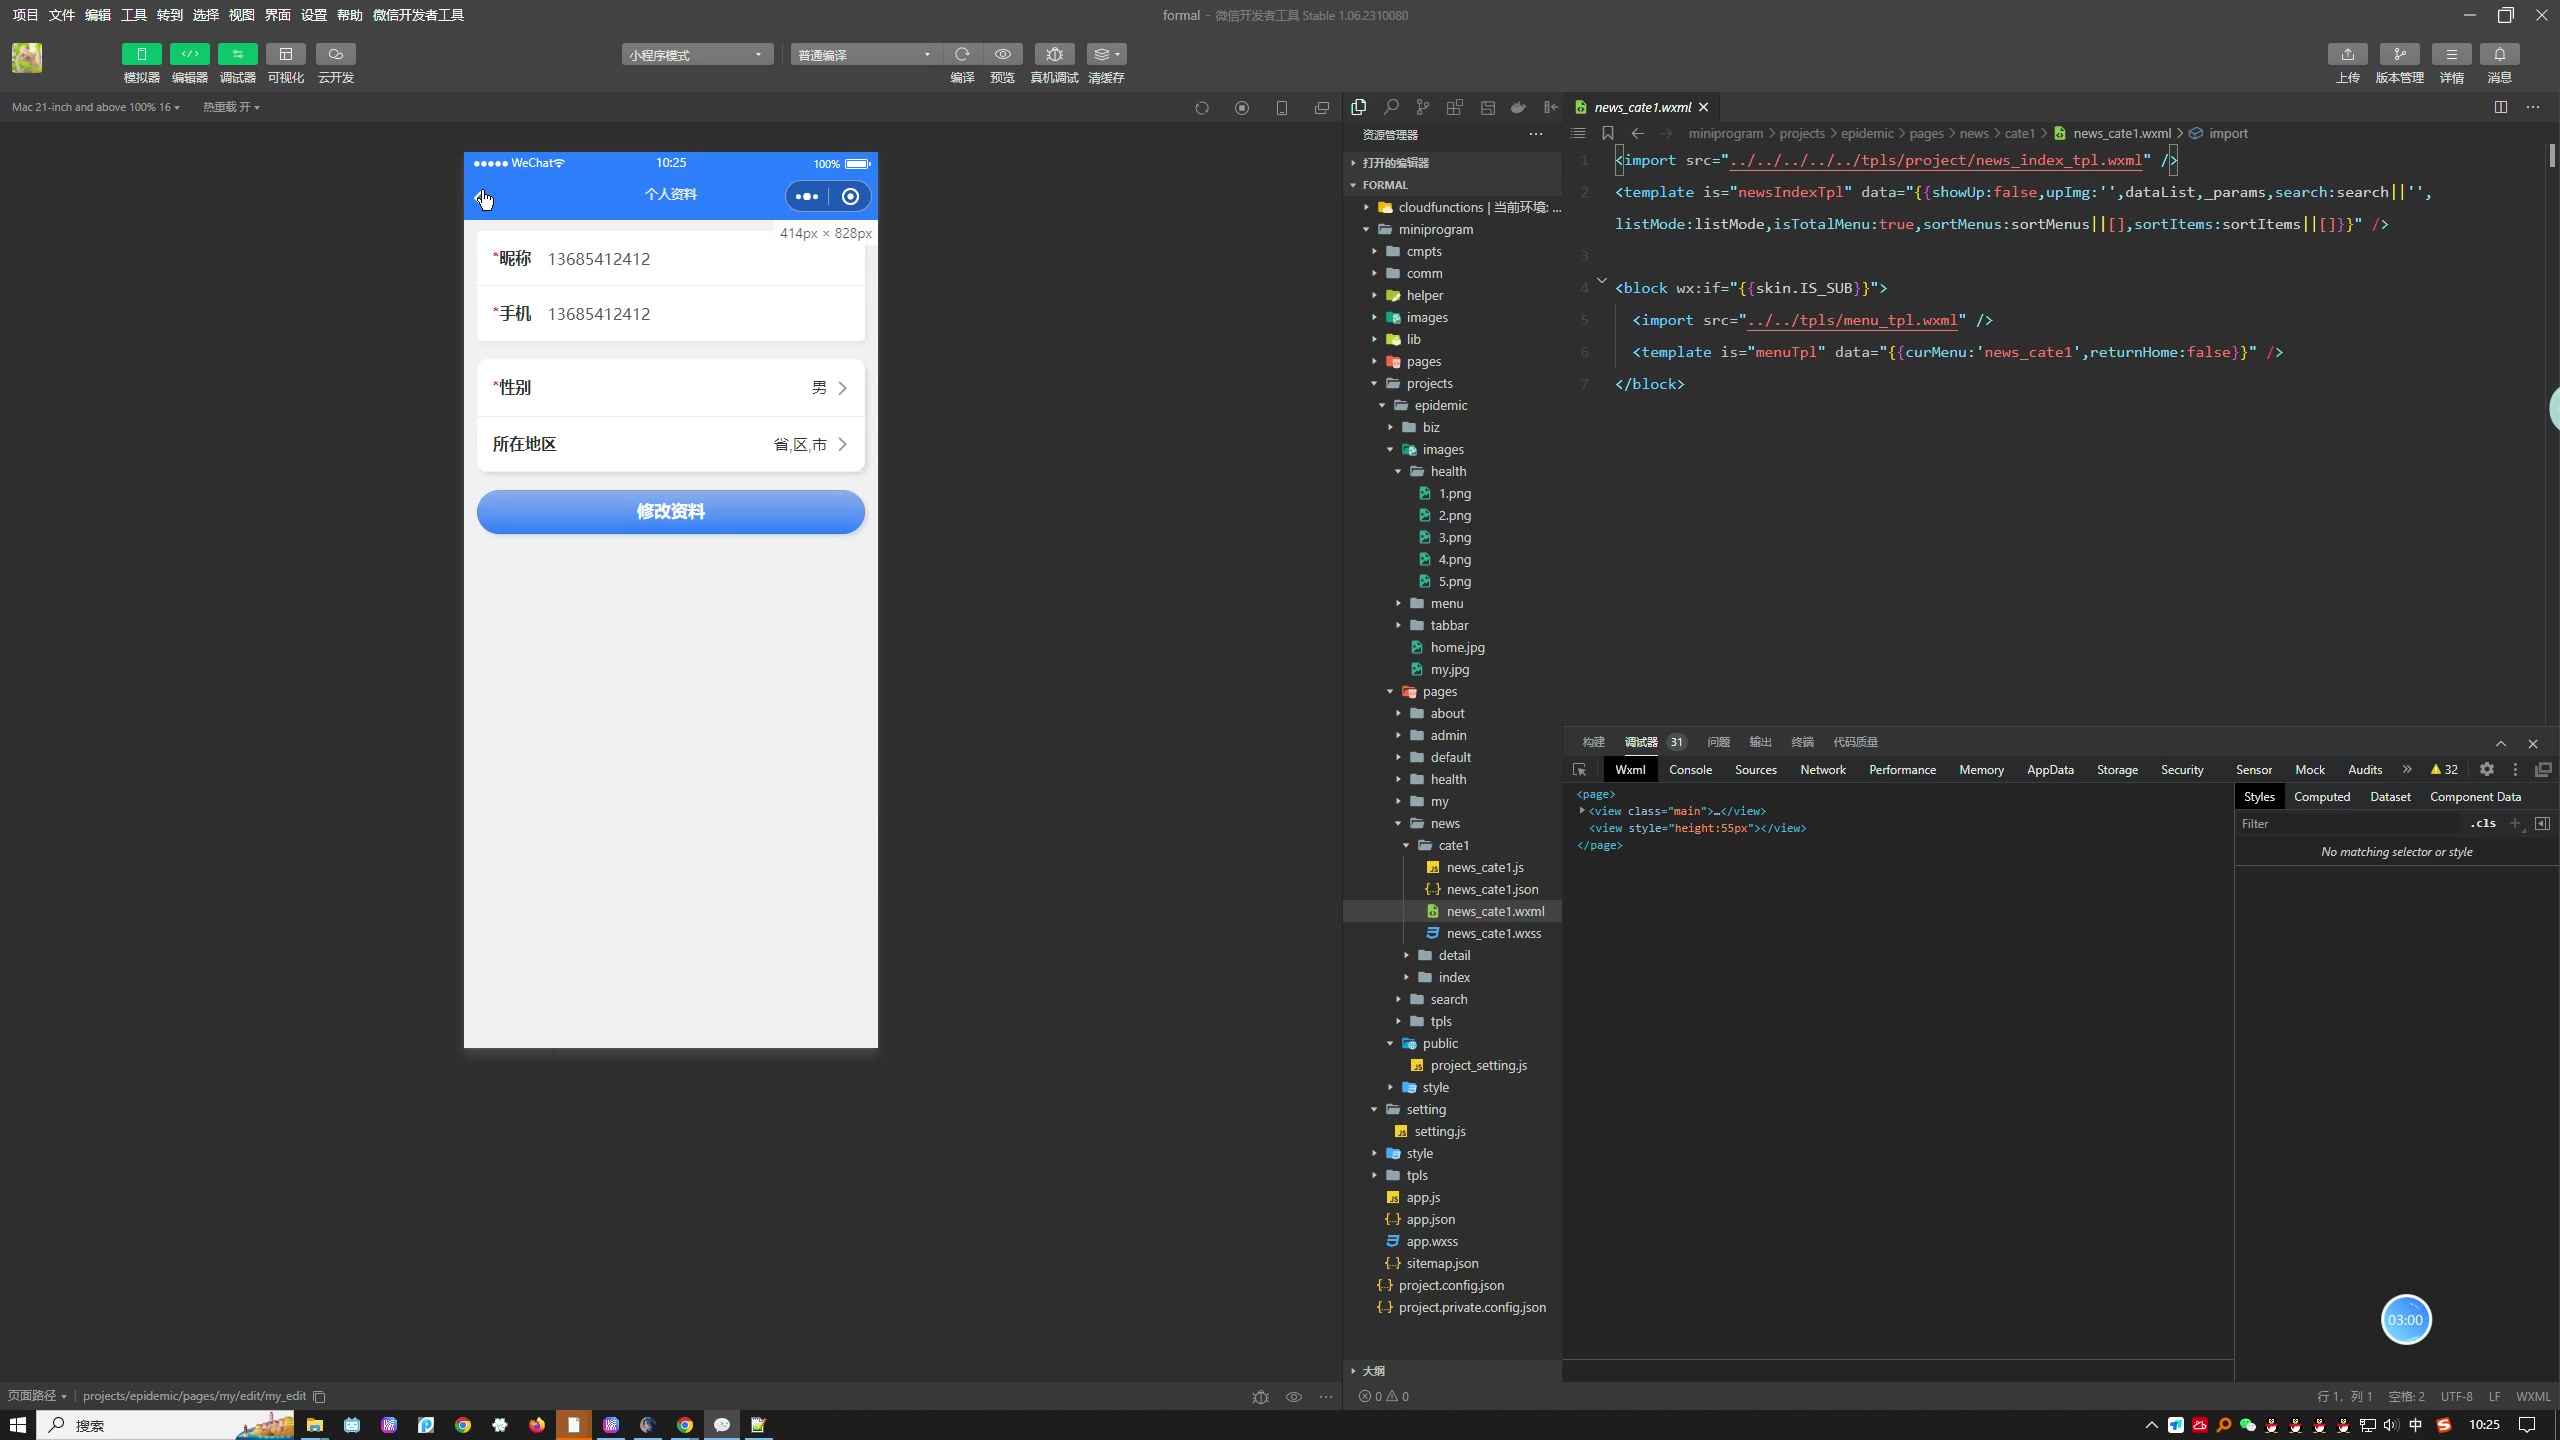Click 普通编译 dropdown selector
Screen dimensions: 2560x1440
862,55
